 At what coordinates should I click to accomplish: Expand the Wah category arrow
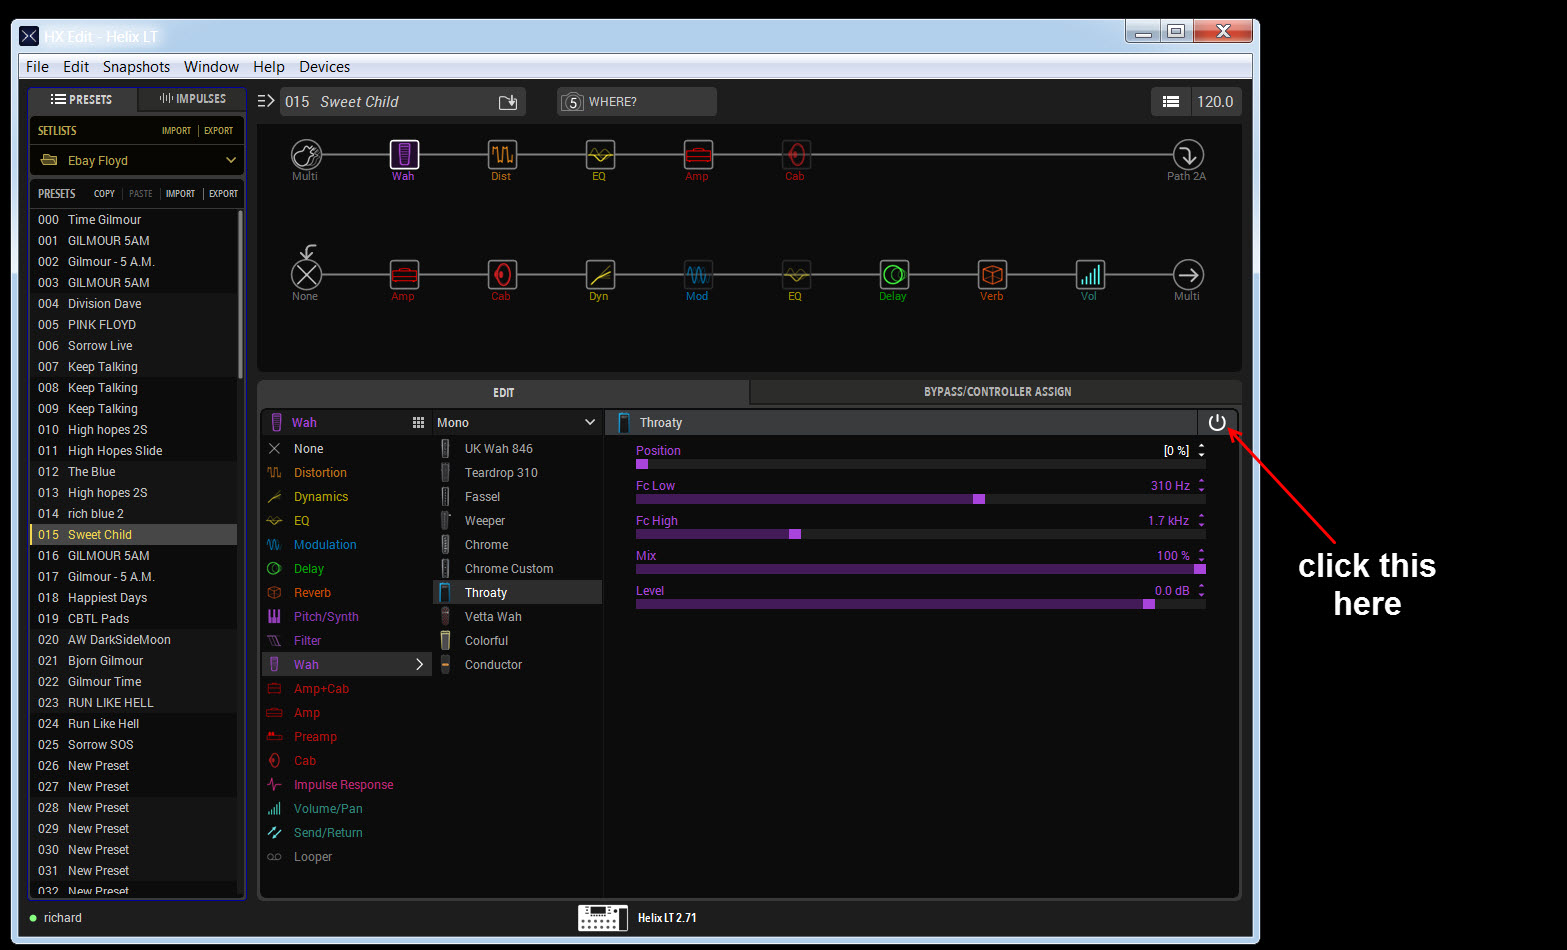pyautogui.click(x=419, y=665)
